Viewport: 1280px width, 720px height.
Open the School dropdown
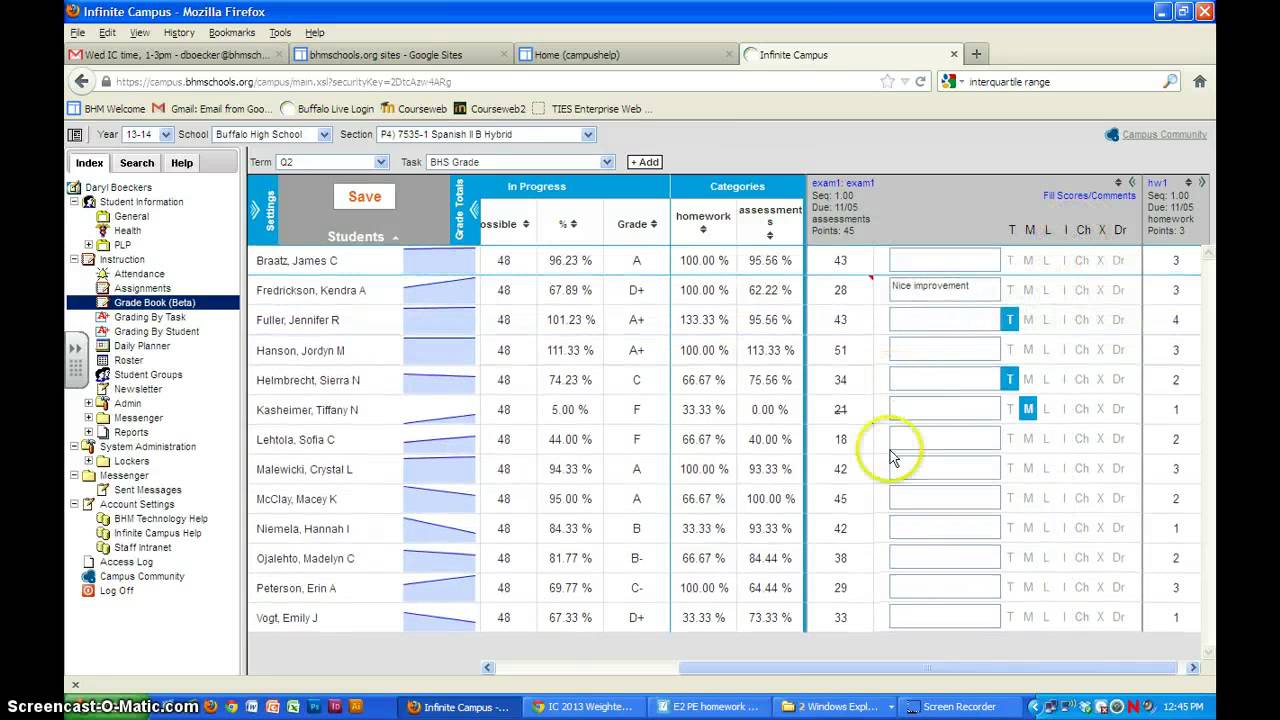coord(272,134)
